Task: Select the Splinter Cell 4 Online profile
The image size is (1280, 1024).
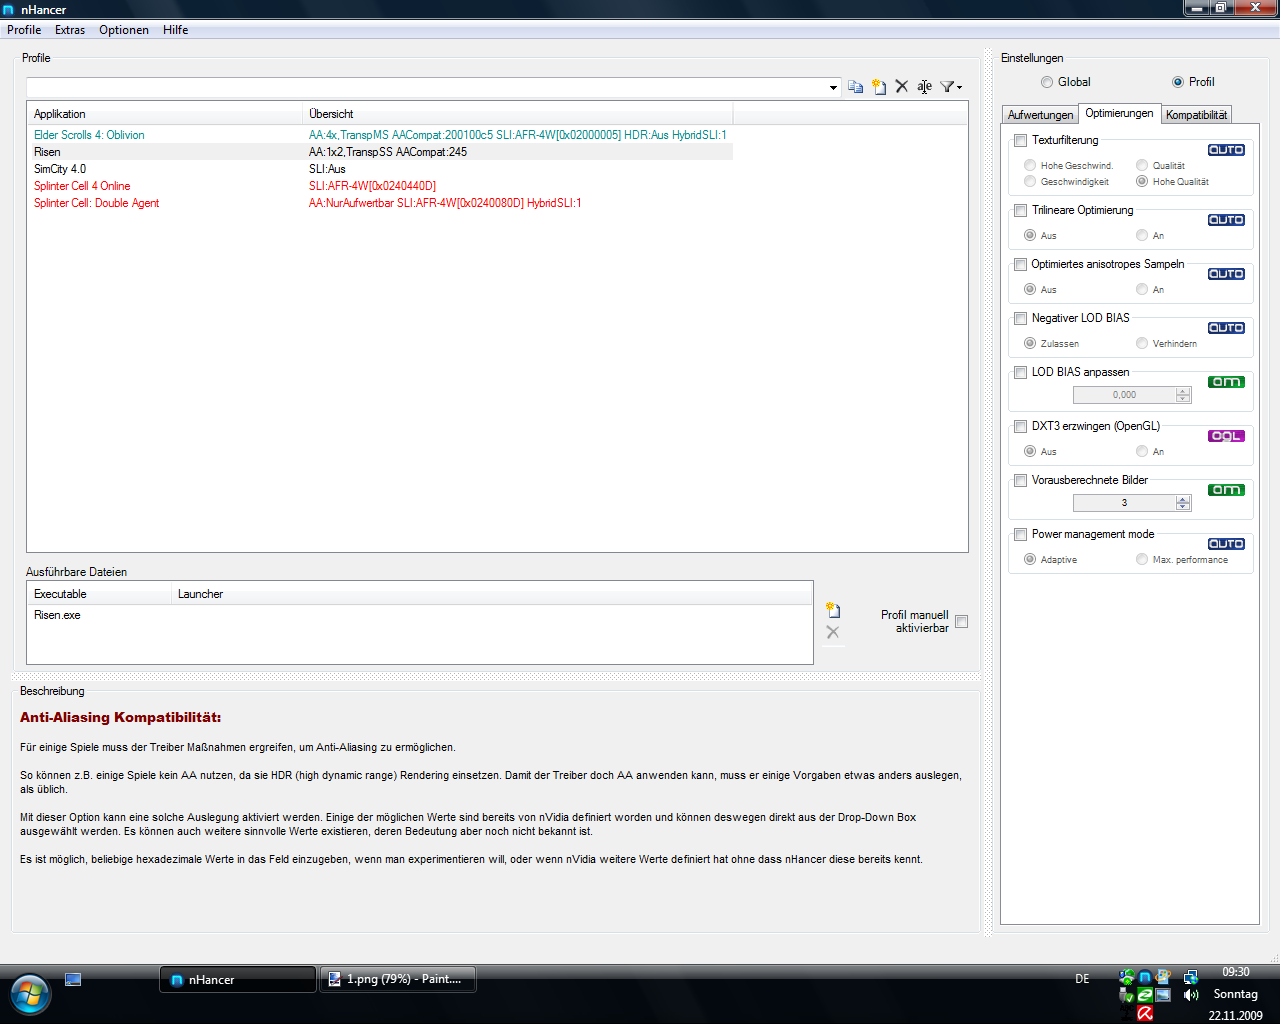Action: (380, 186)
